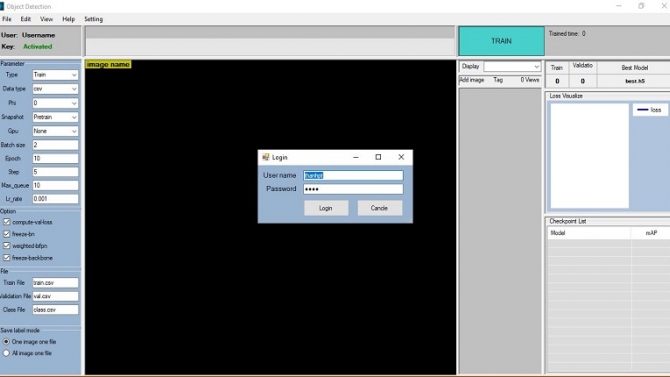Toggle compute-val-loss checkbox

6,222
